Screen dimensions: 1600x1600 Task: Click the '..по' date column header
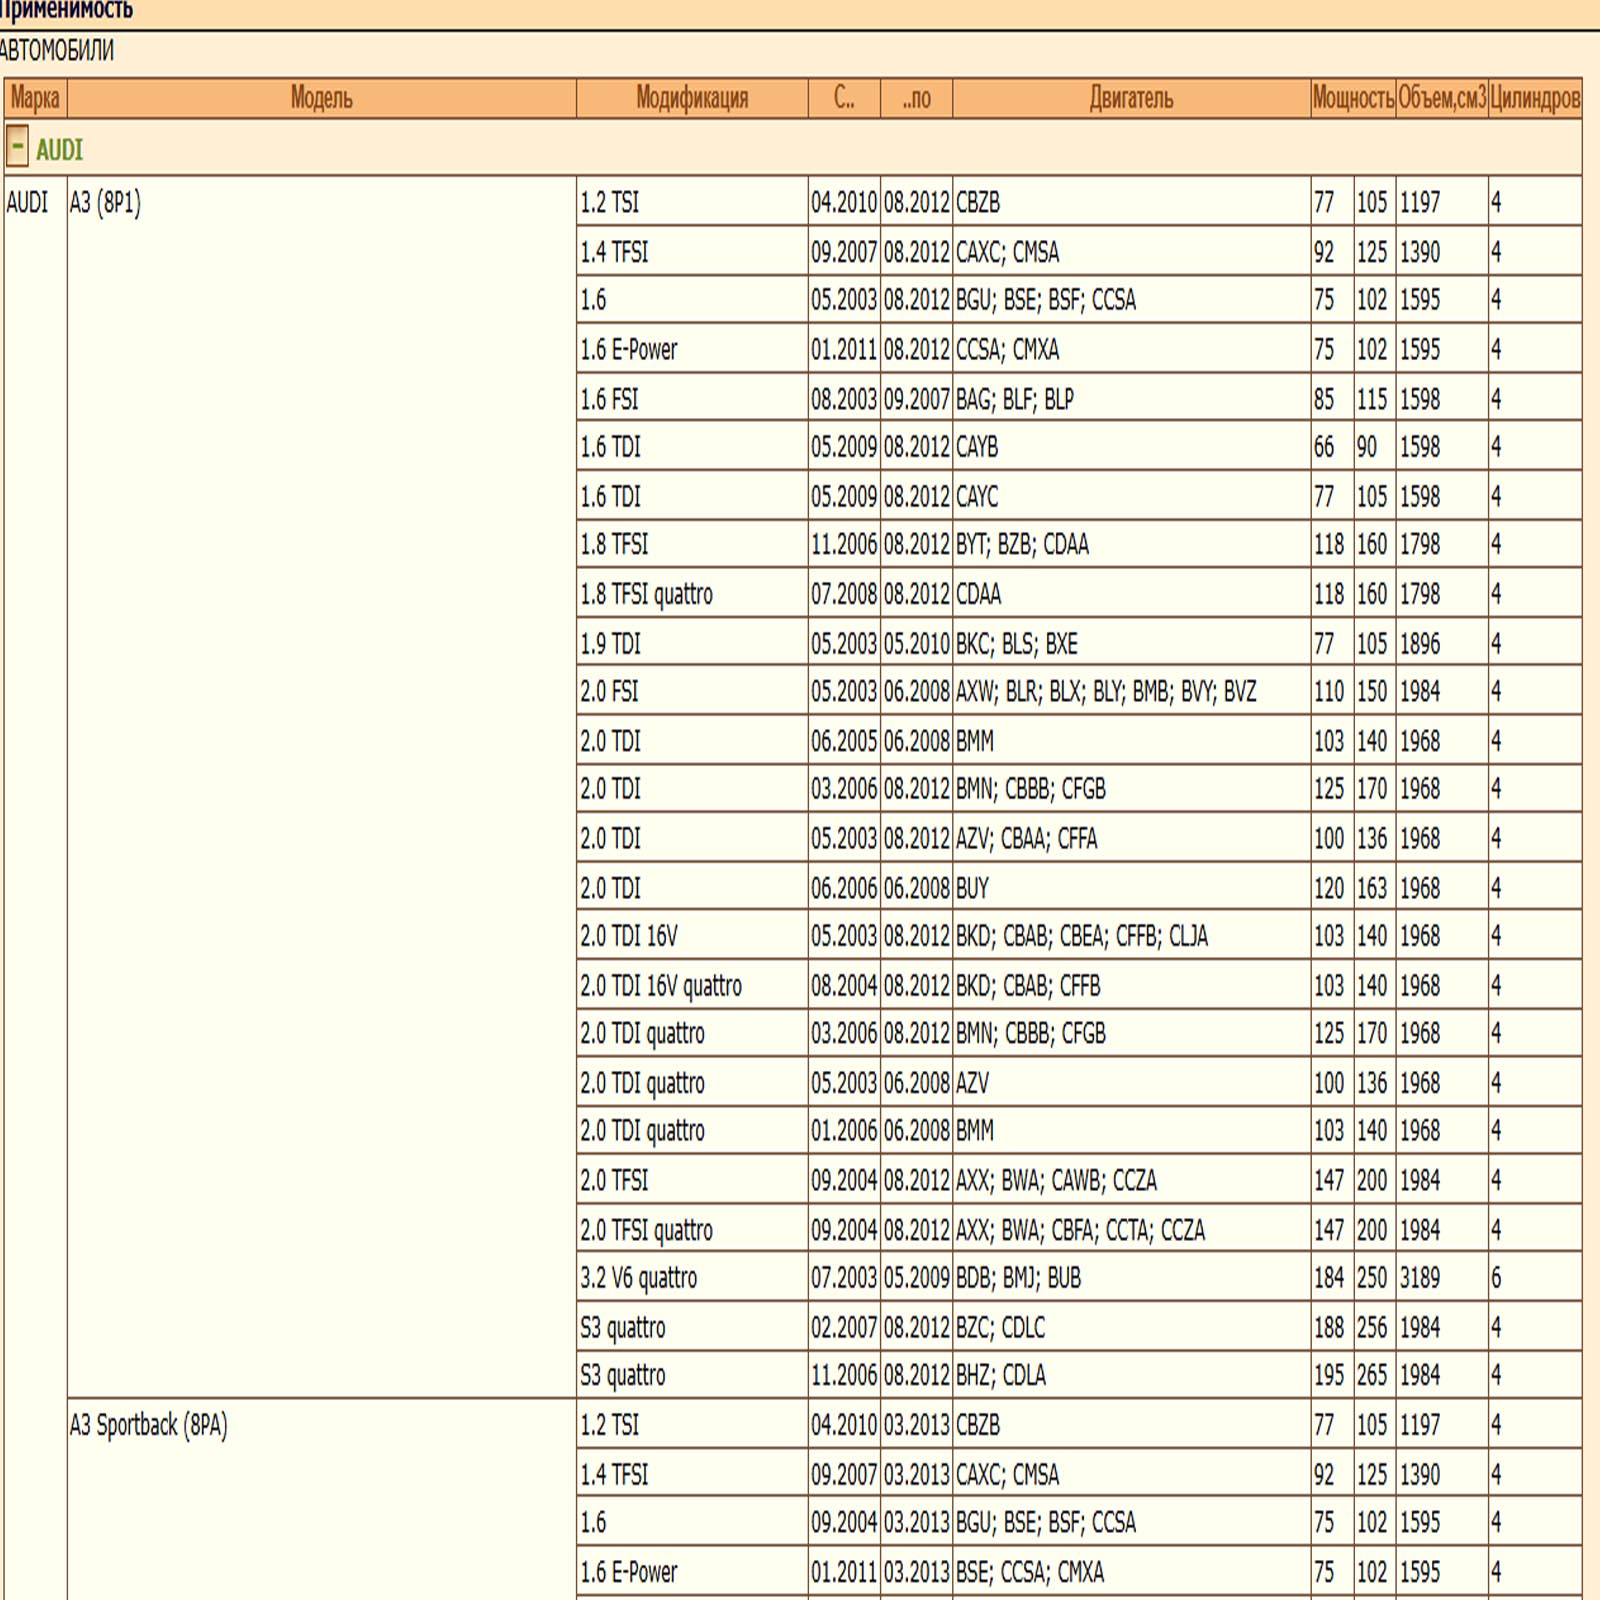pyautogui.click(x=916, y=98)
